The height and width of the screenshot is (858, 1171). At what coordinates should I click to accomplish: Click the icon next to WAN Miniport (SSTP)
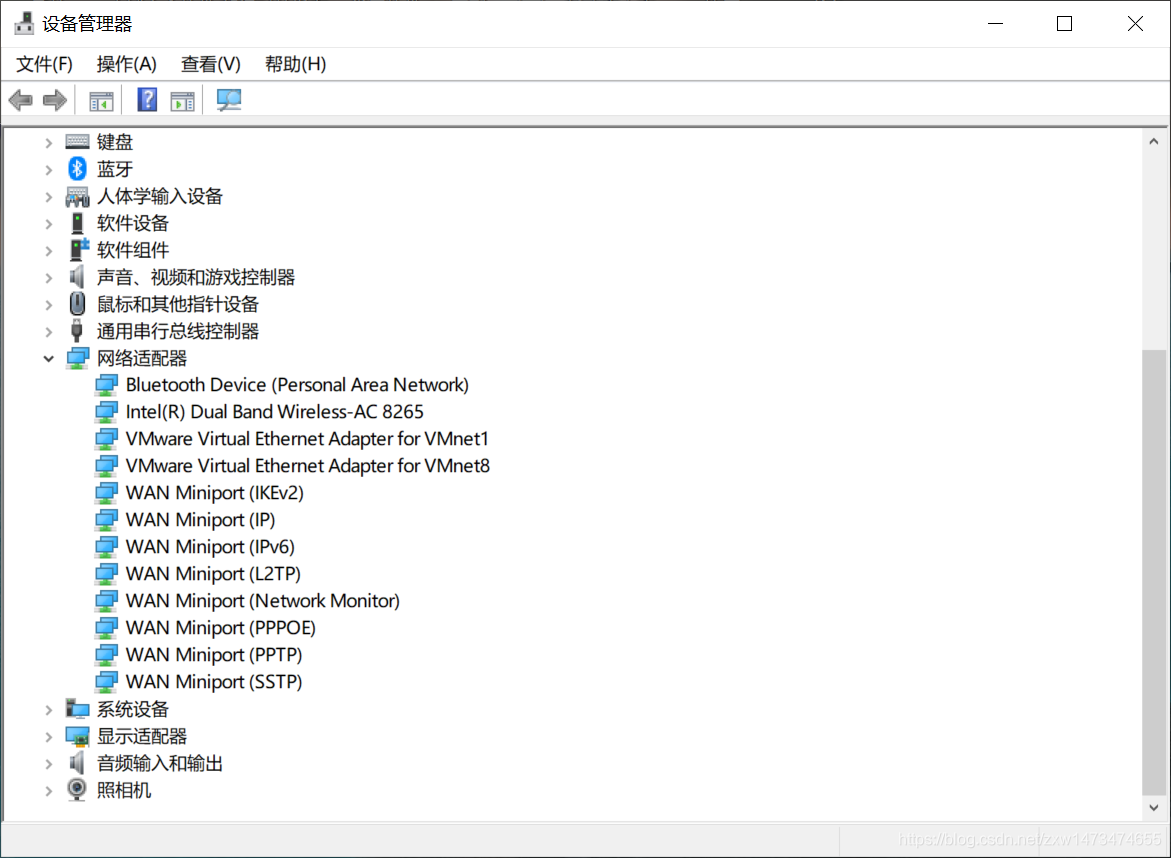click(106, 681)
